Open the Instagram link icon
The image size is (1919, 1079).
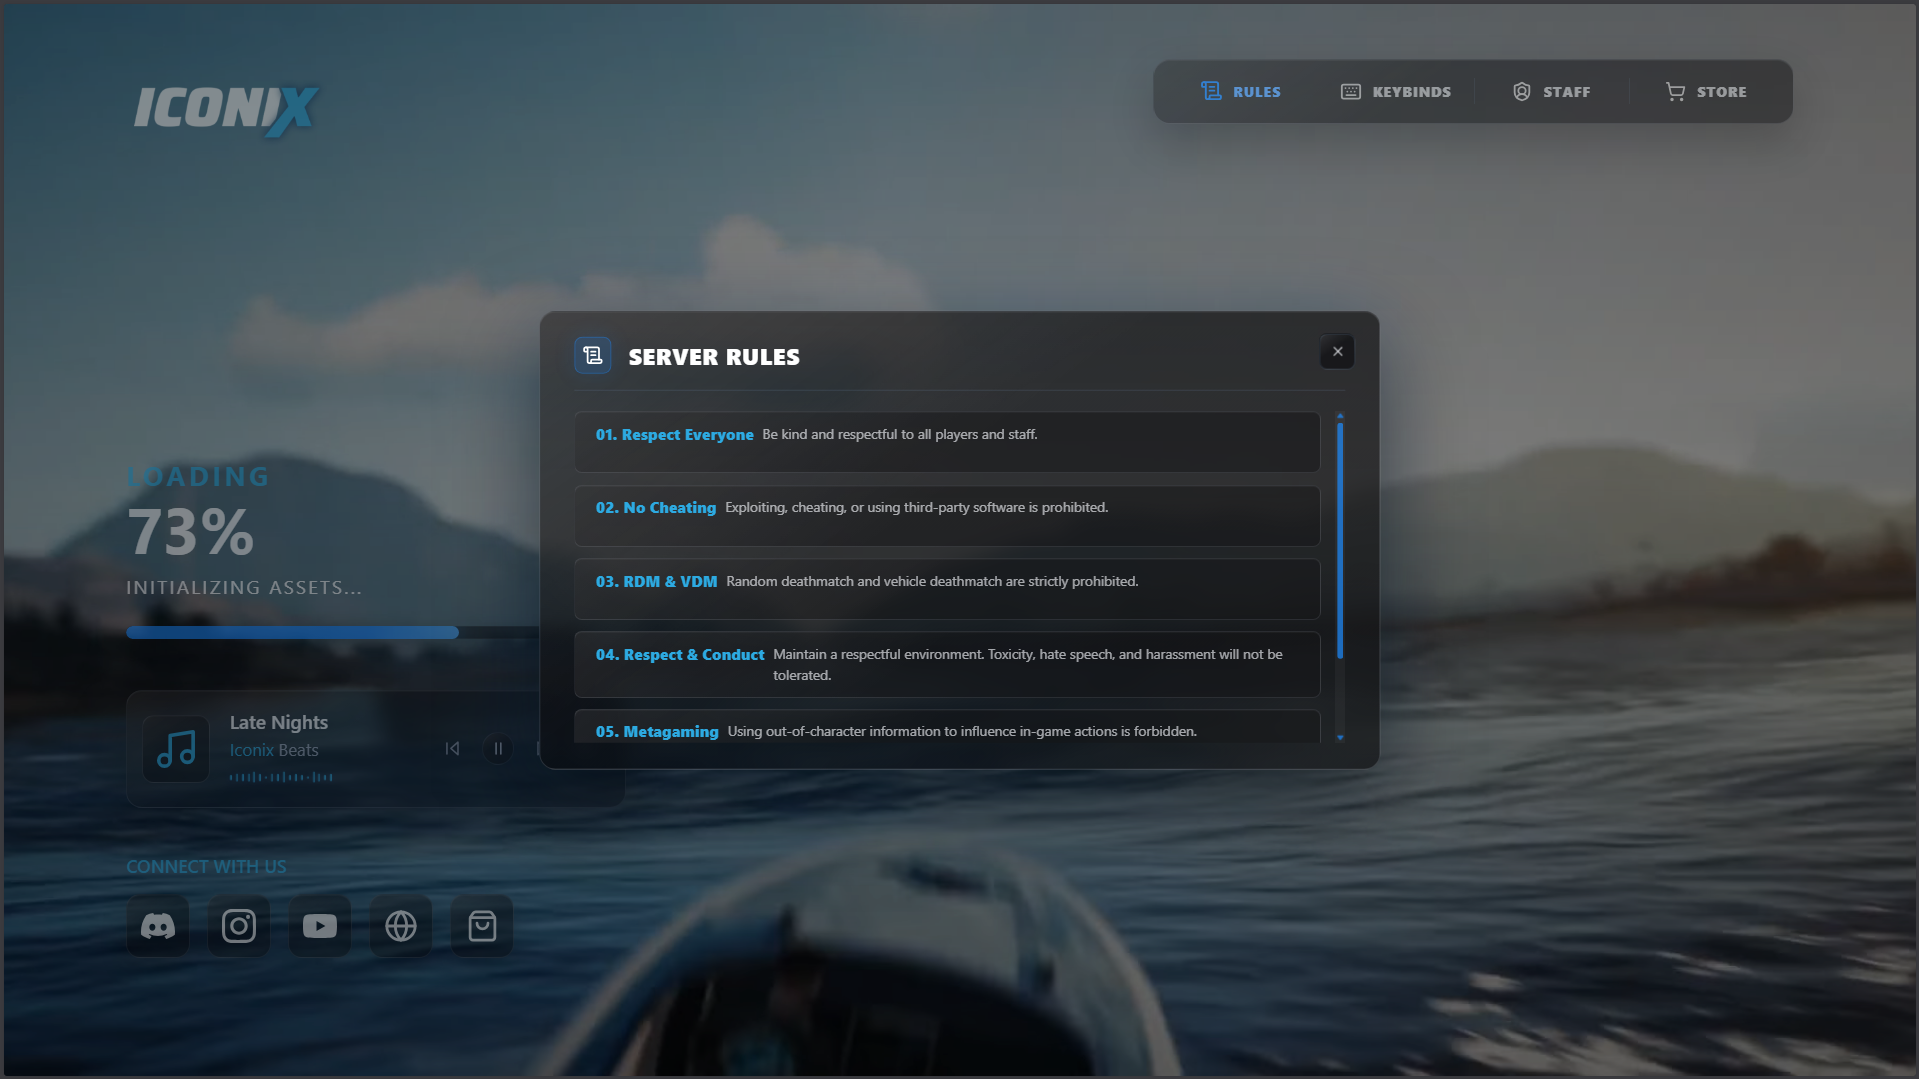tap(239, 926)
